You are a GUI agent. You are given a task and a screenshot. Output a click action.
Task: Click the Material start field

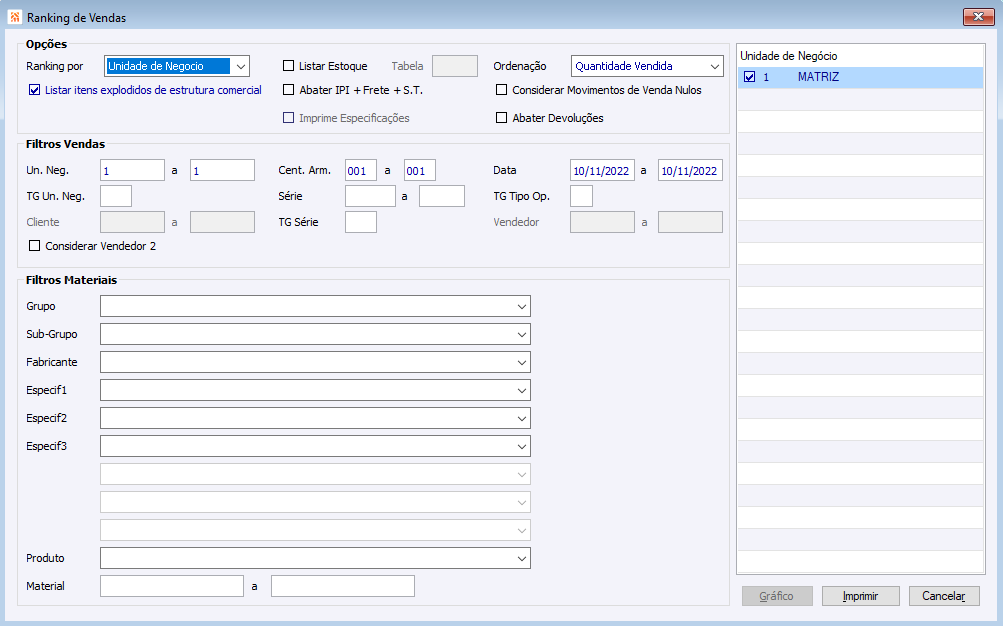[171, 586]
